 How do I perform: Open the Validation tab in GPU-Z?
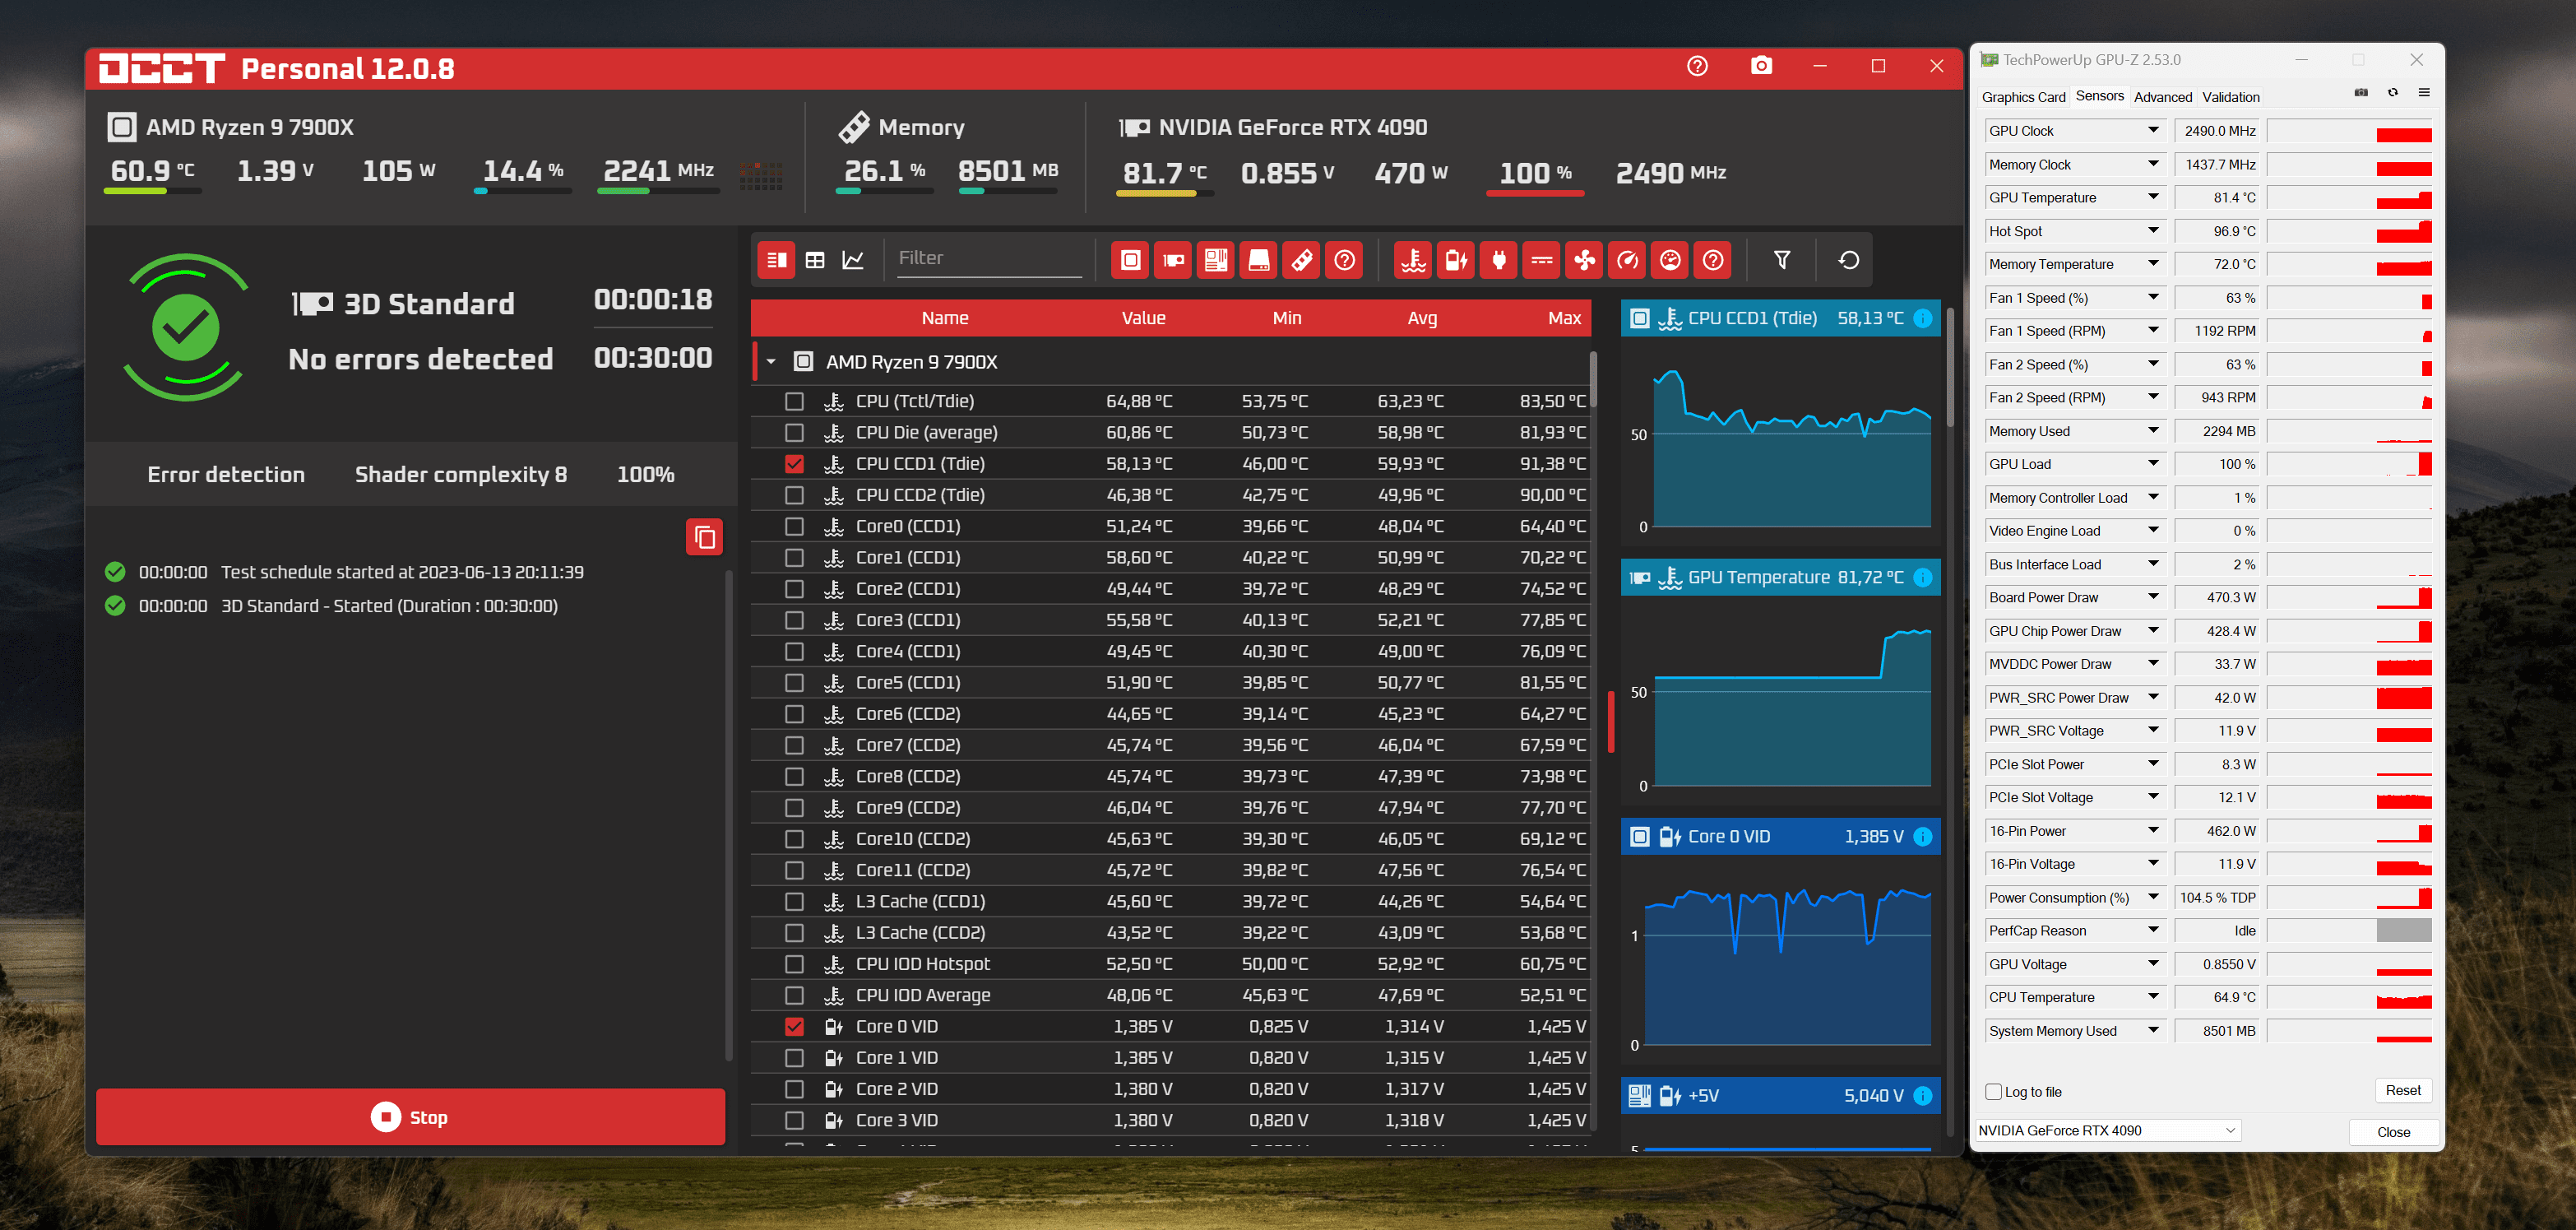point(2230,97)
